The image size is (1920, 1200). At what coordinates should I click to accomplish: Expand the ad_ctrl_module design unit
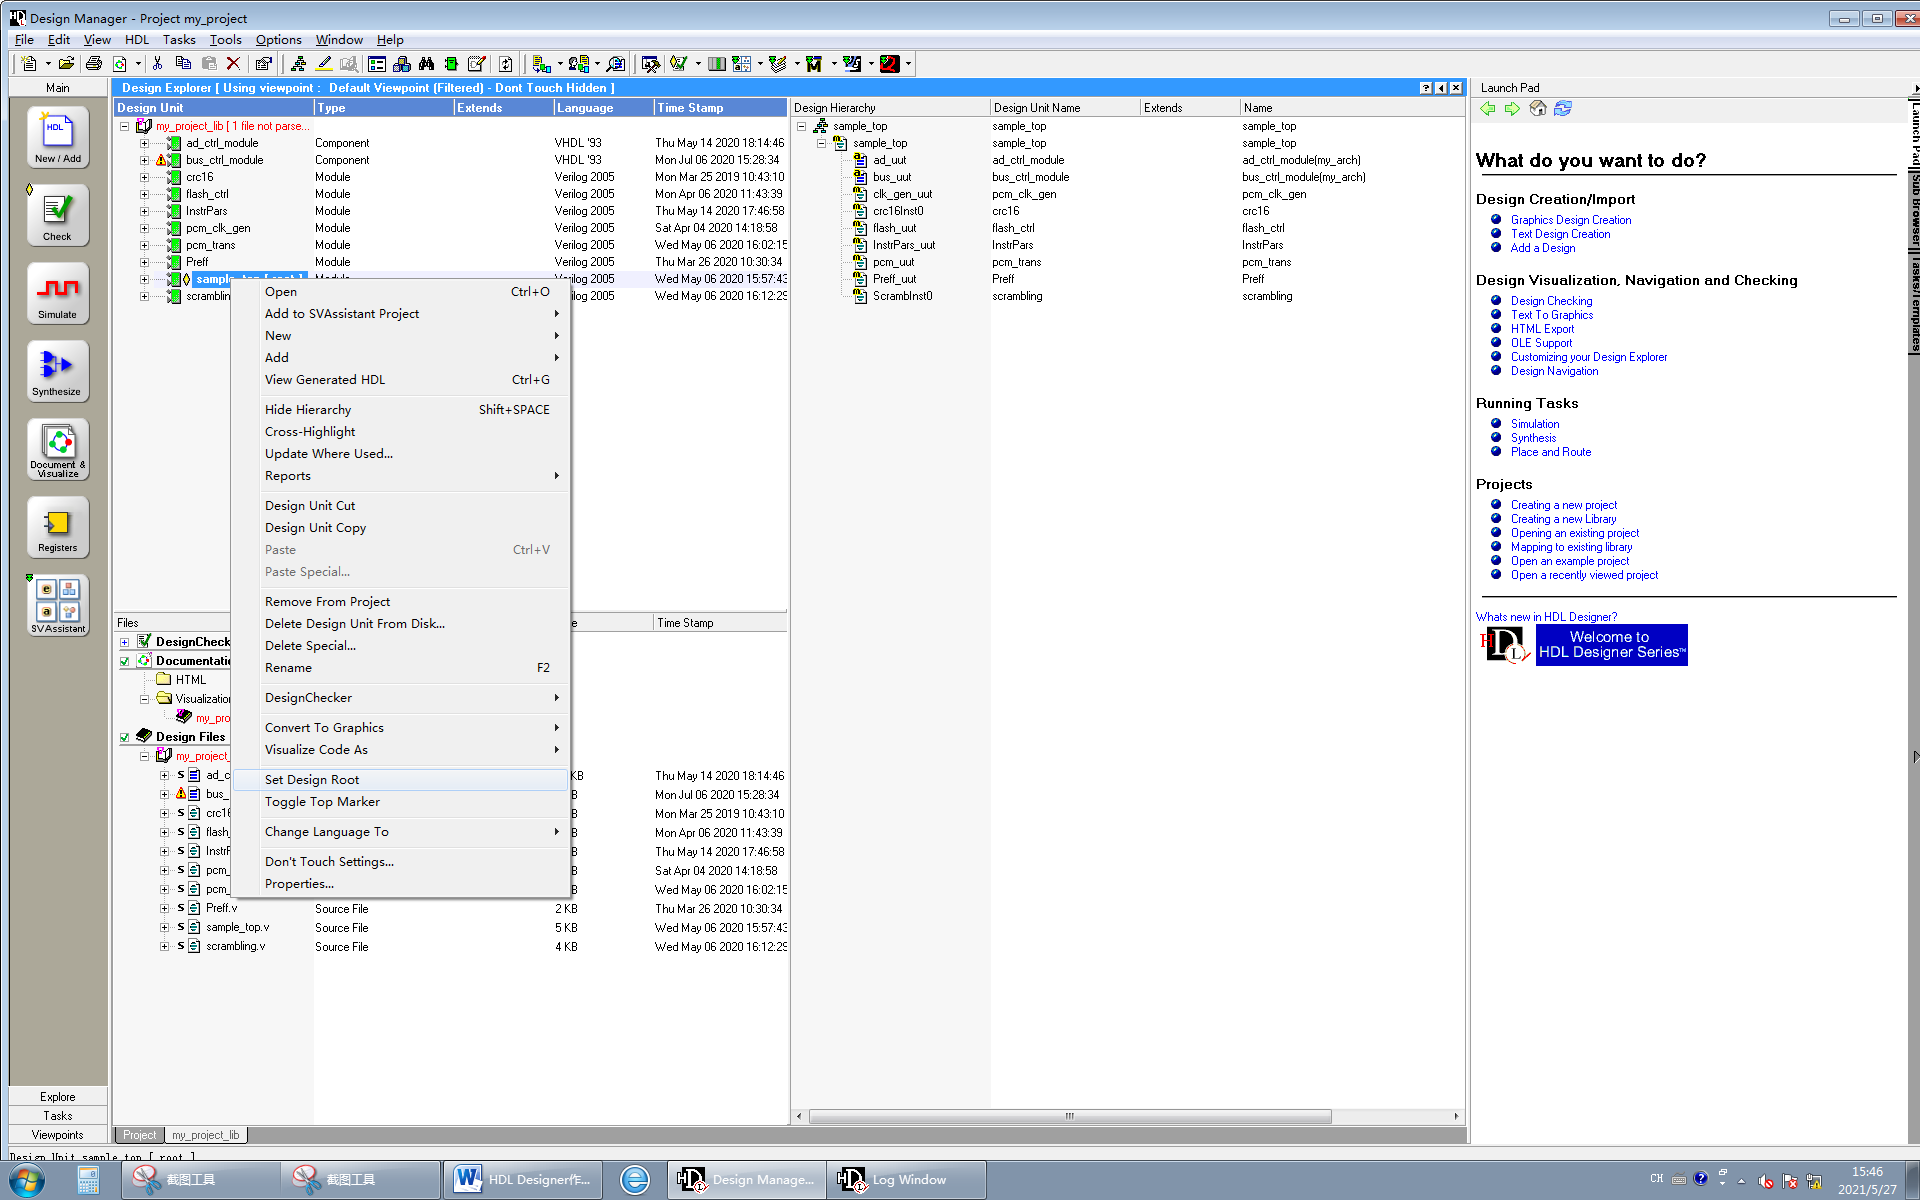[144, 143]
